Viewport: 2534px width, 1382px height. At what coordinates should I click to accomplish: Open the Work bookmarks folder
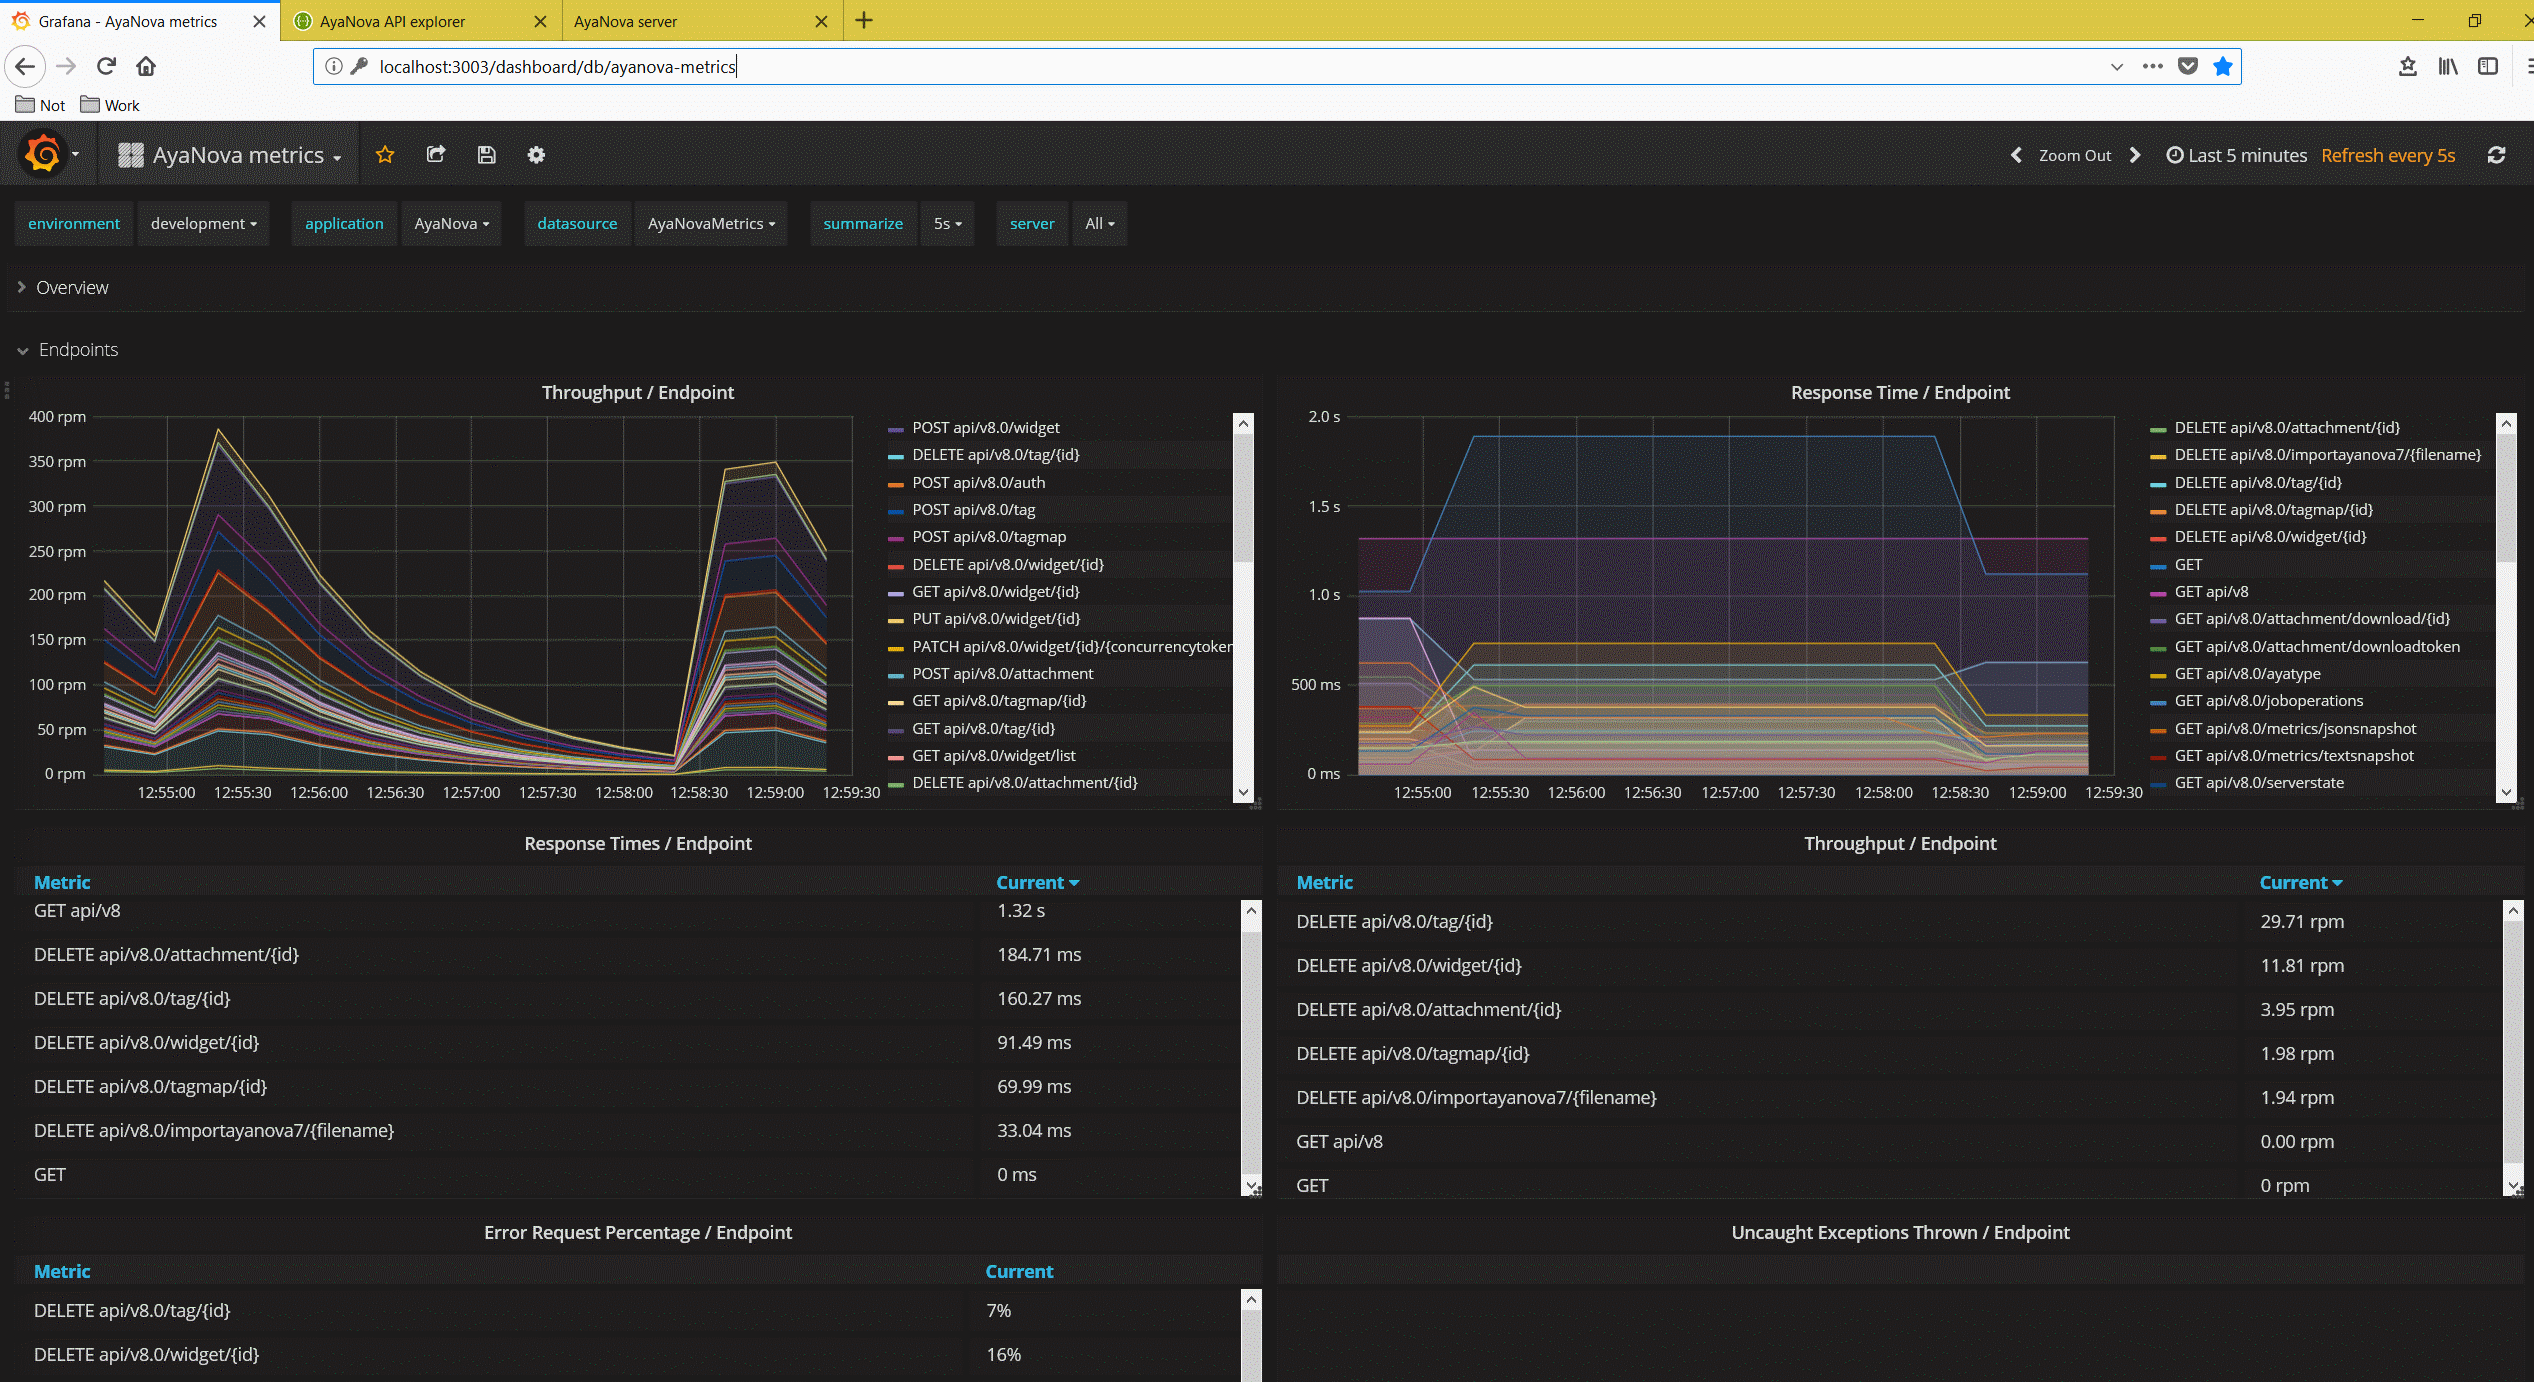tap(110, 105)
